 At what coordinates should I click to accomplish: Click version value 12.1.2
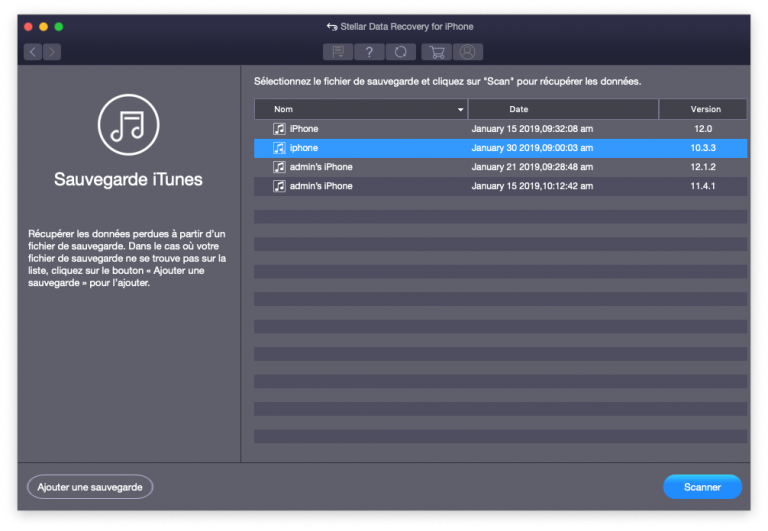[x=703, y=167]
